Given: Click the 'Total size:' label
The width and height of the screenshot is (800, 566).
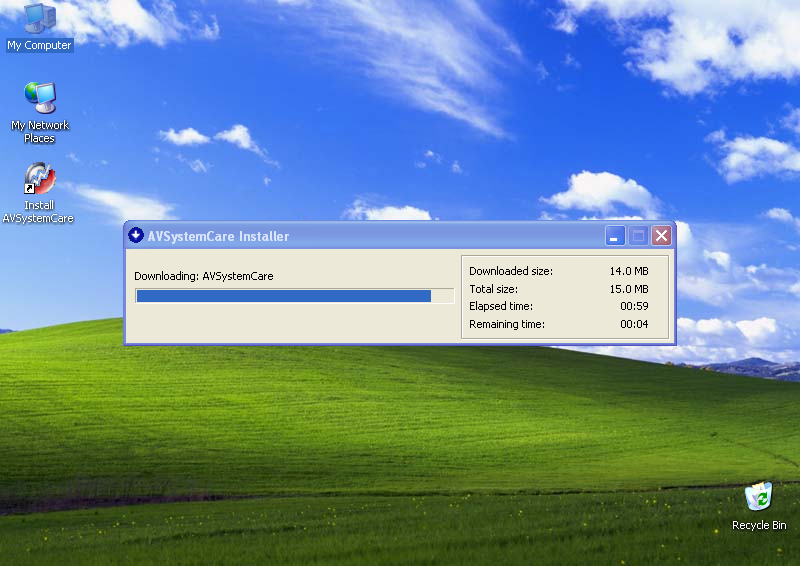Looking at the screenshot, I should point(493,289).
